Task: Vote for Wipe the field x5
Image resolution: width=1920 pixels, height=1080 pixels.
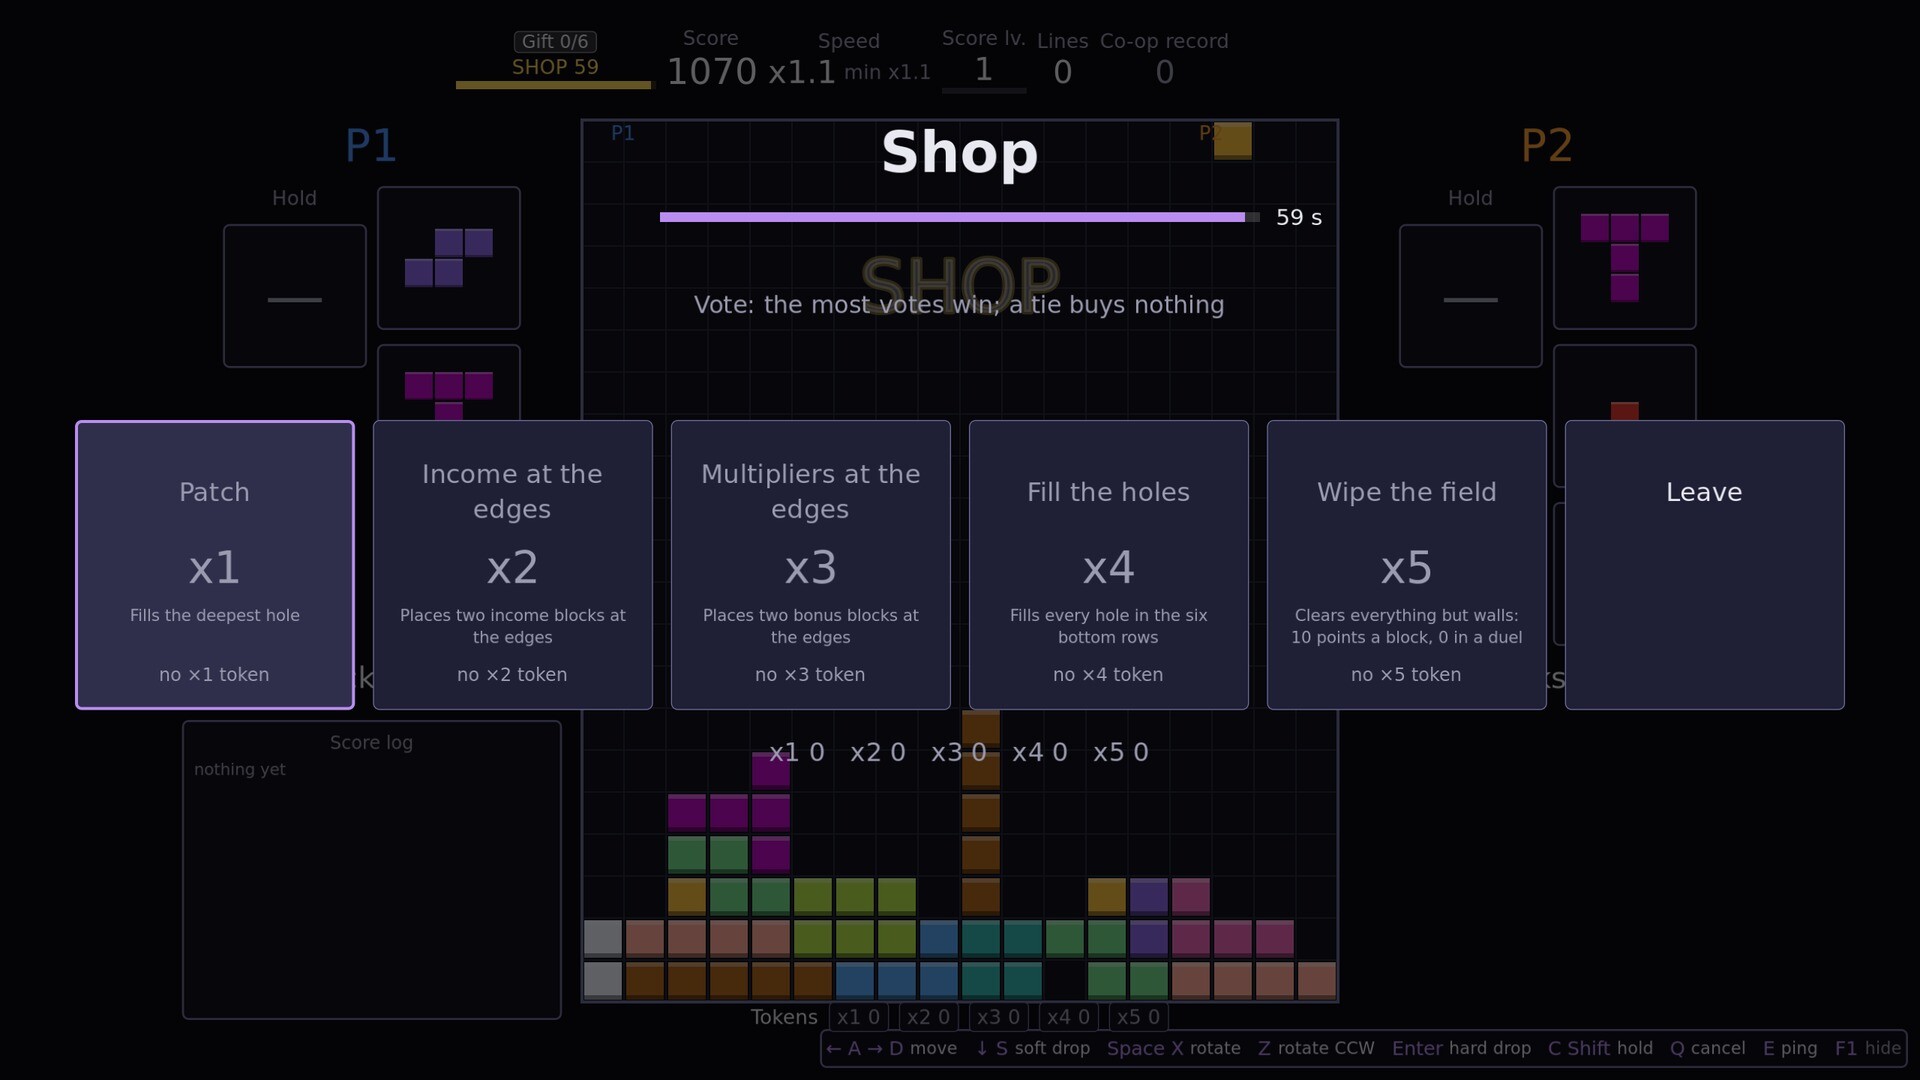Action: tap(1407, 565)
